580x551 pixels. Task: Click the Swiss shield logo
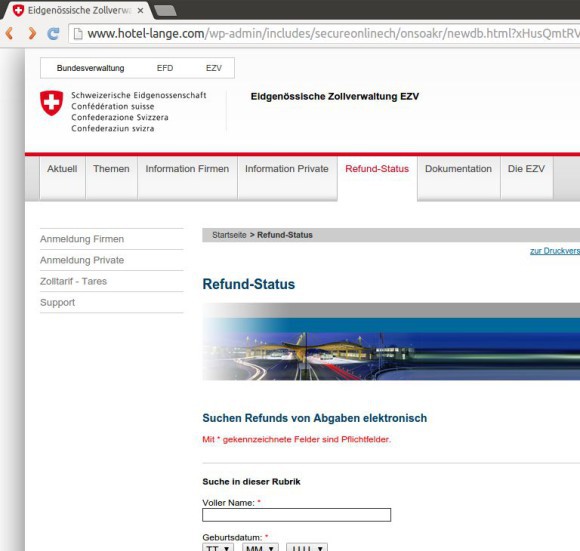51,103
